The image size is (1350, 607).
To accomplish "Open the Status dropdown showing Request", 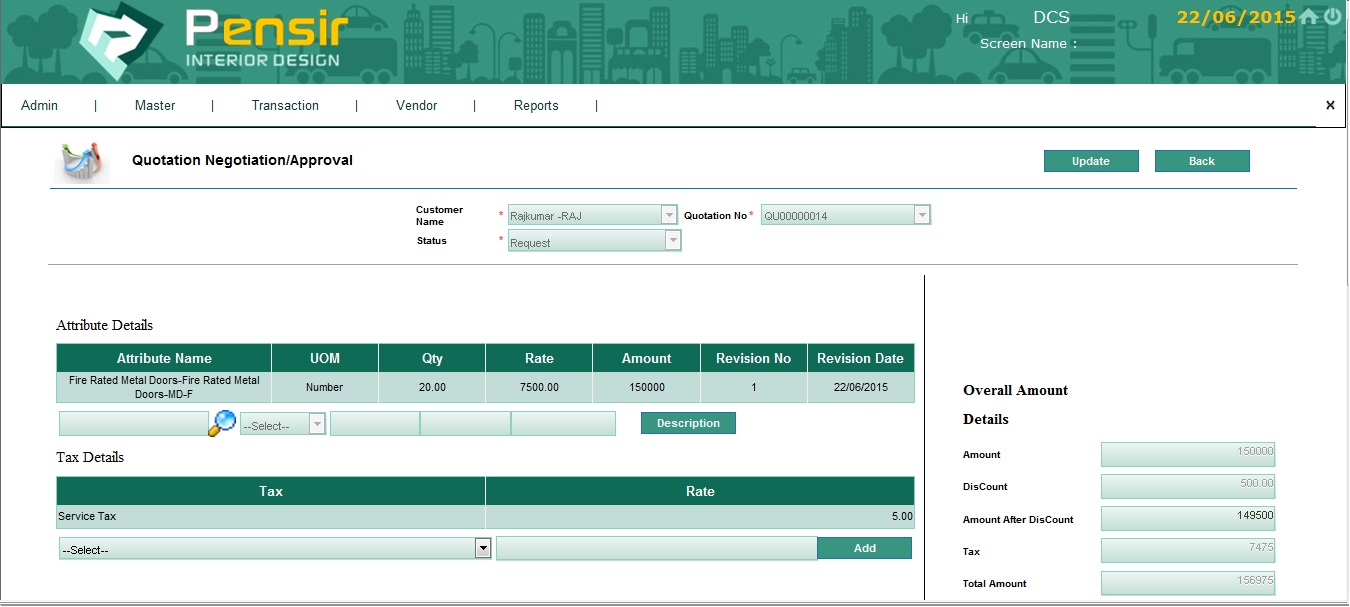I will coord(594,242).
